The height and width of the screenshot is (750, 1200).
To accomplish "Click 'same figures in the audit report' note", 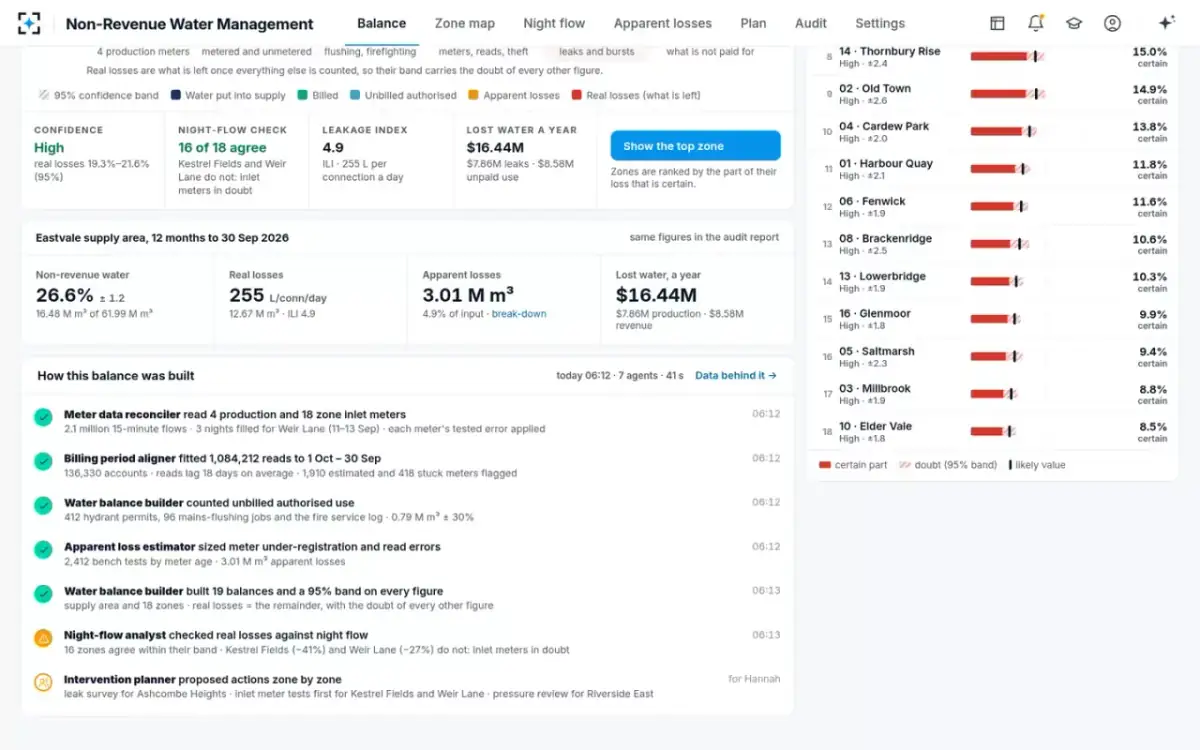I will coord(704,238).
